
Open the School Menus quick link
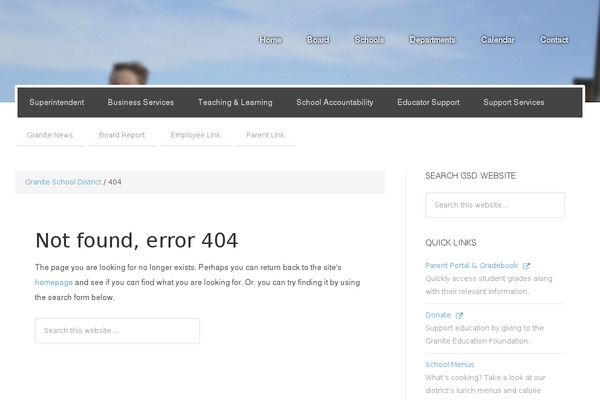coord(450,364)
